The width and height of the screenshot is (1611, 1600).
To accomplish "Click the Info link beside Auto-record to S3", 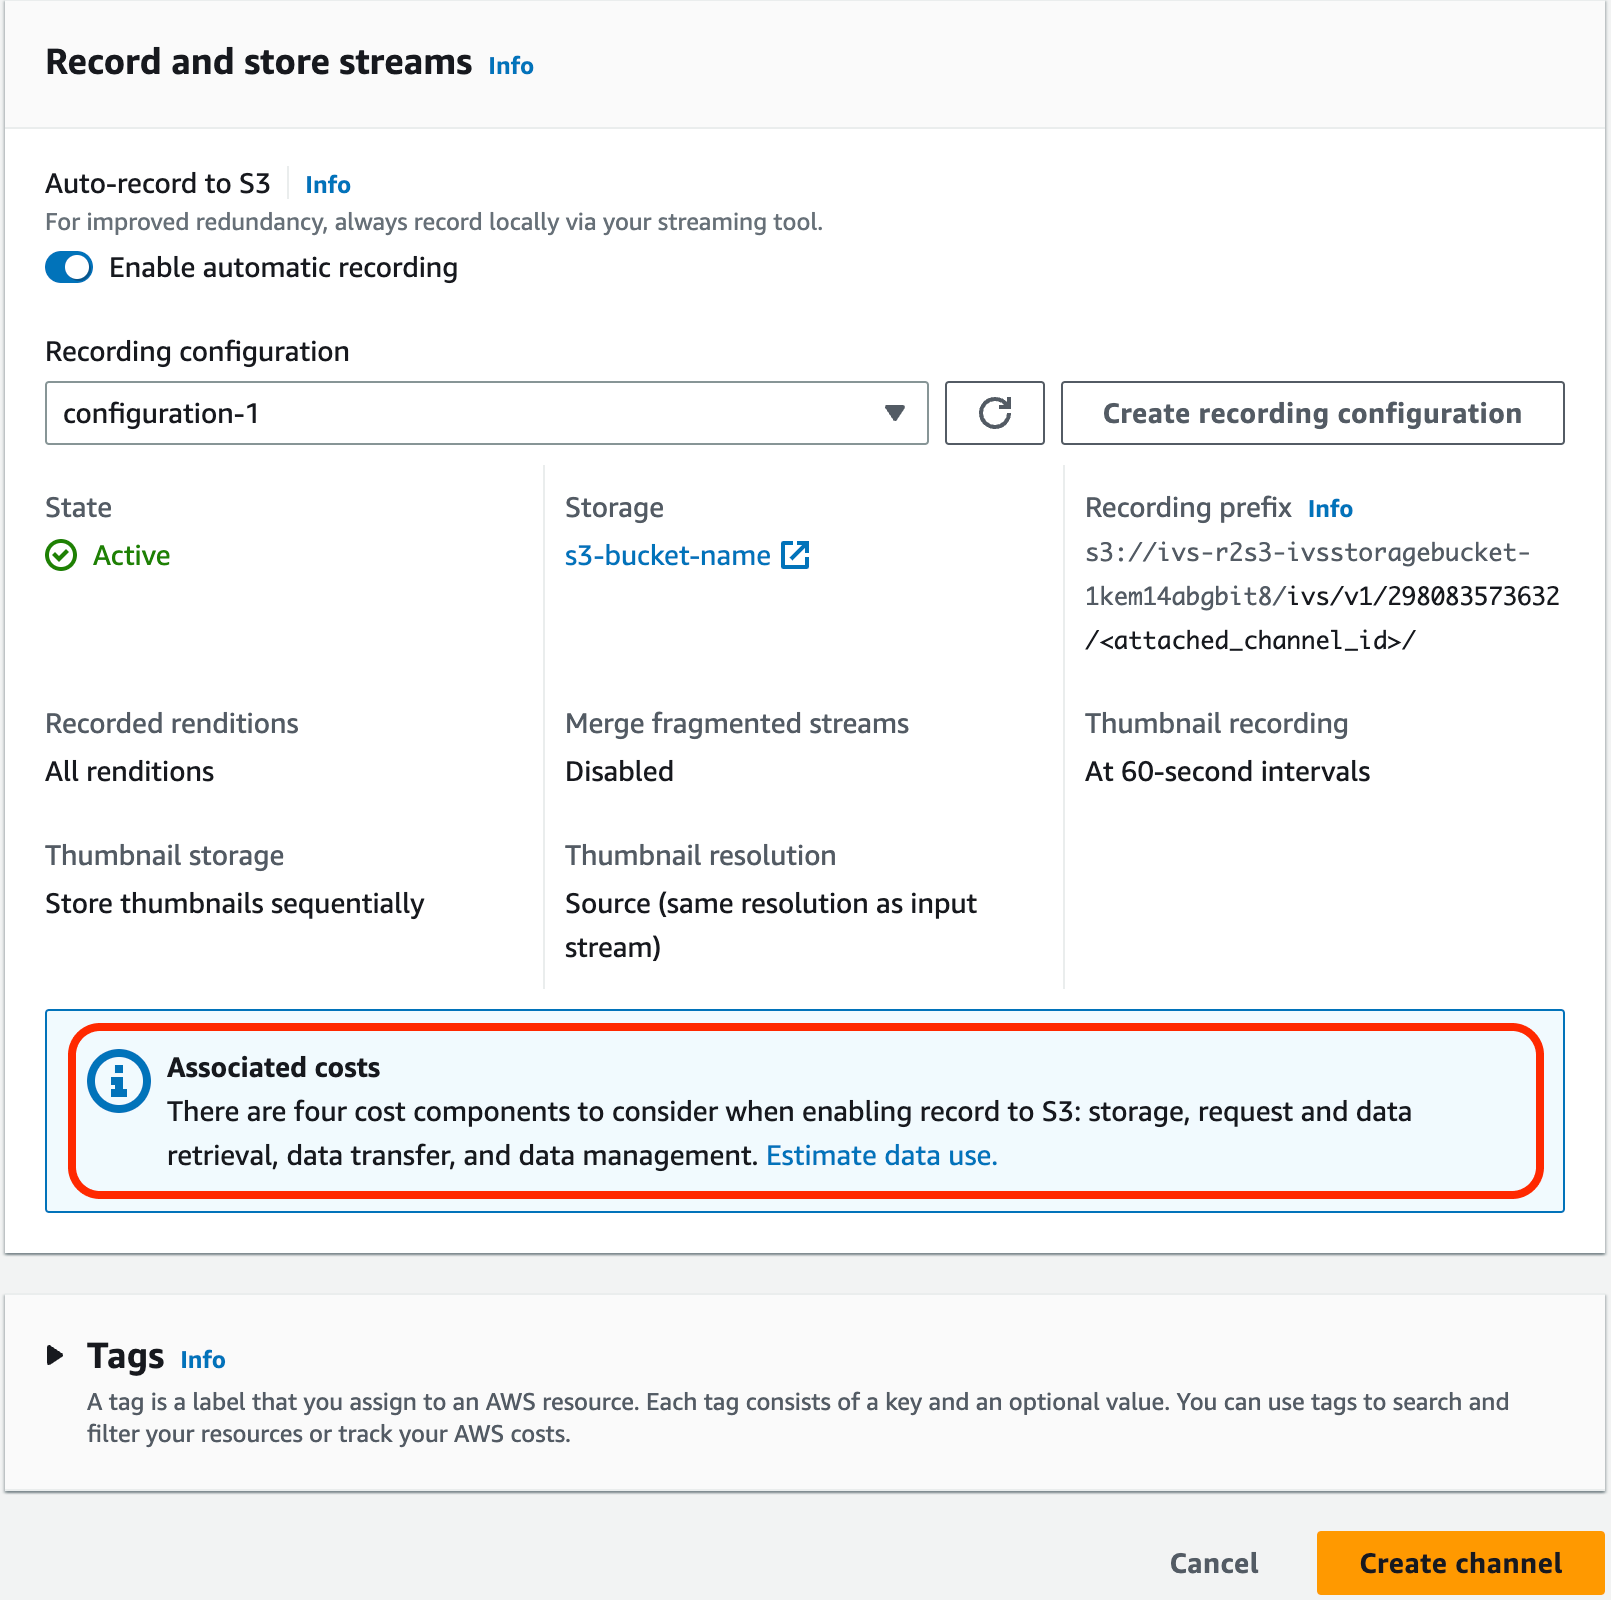I will coord(327,184).
